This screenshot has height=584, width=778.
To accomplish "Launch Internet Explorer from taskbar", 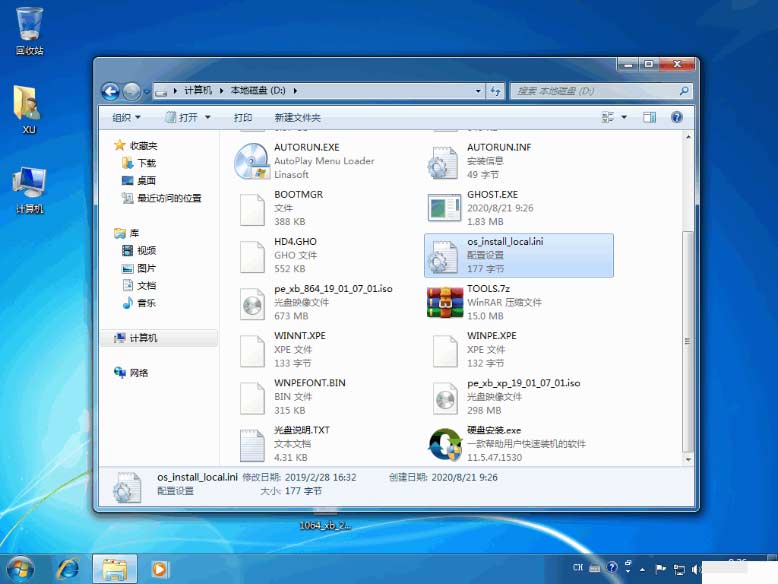I will click(x=68, y=569).
